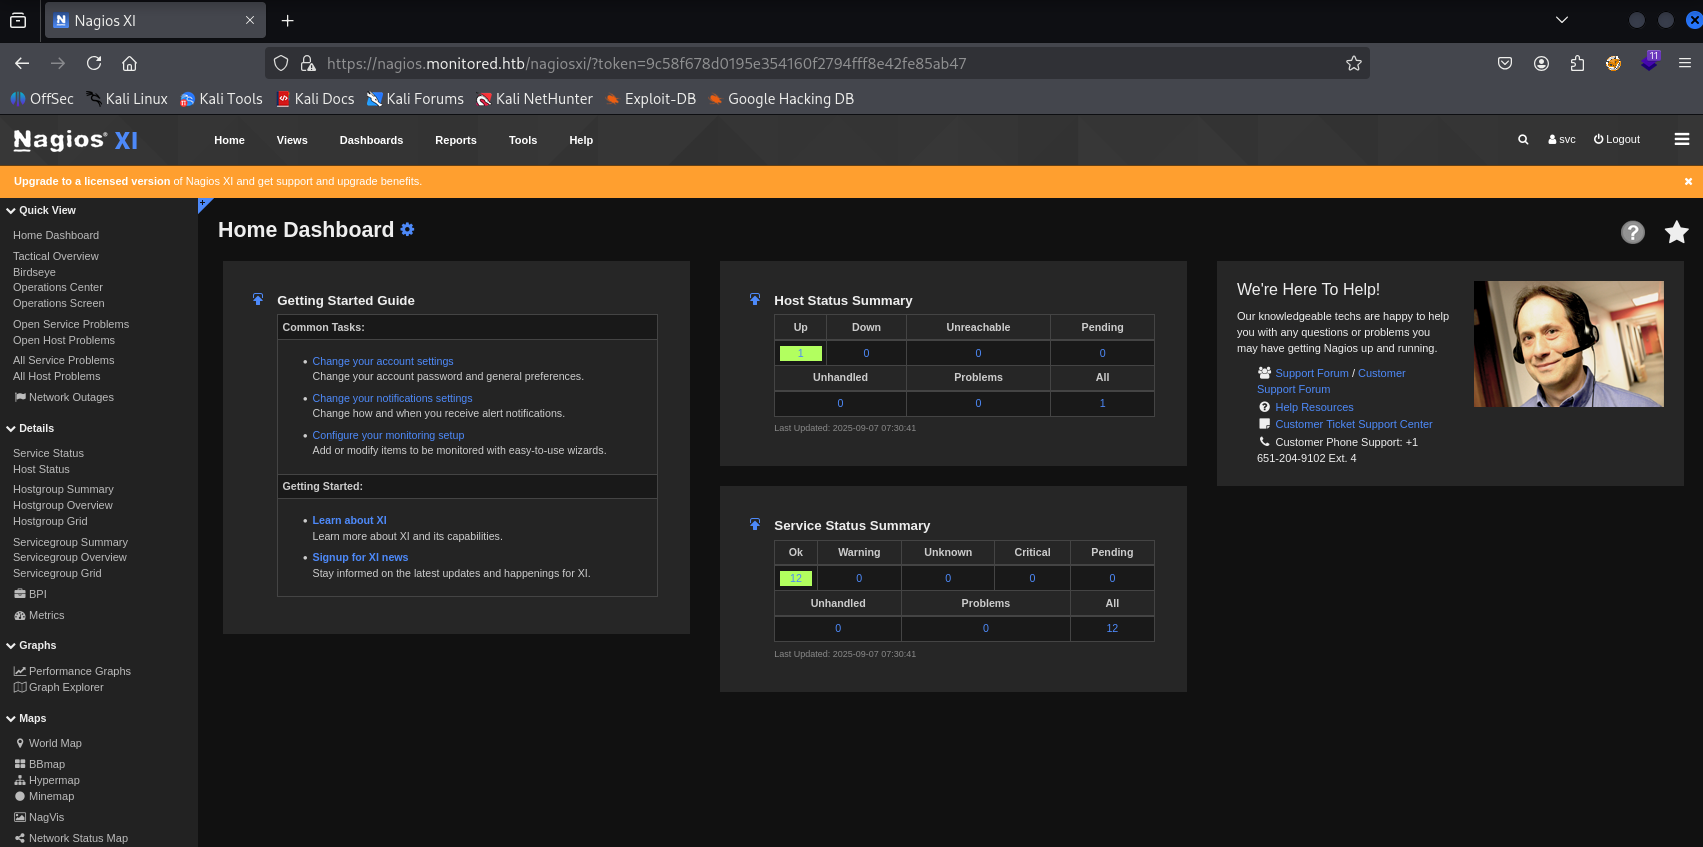This screenshot has height=847, width=1703.
Task: Open the Firefox application menu
Action: [1685, 63]
